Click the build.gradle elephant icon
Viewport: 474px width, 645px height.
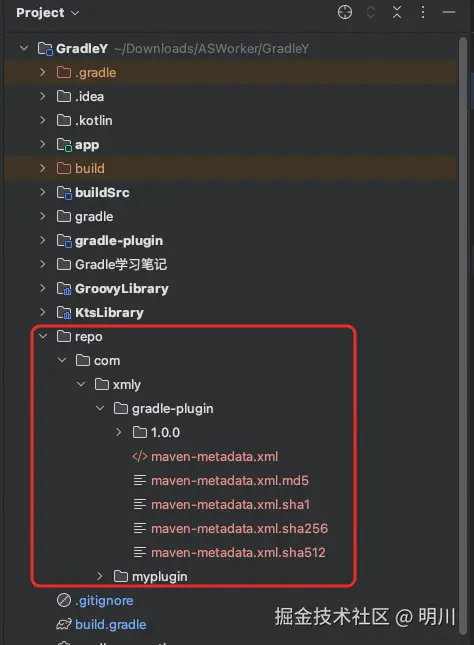64,624
